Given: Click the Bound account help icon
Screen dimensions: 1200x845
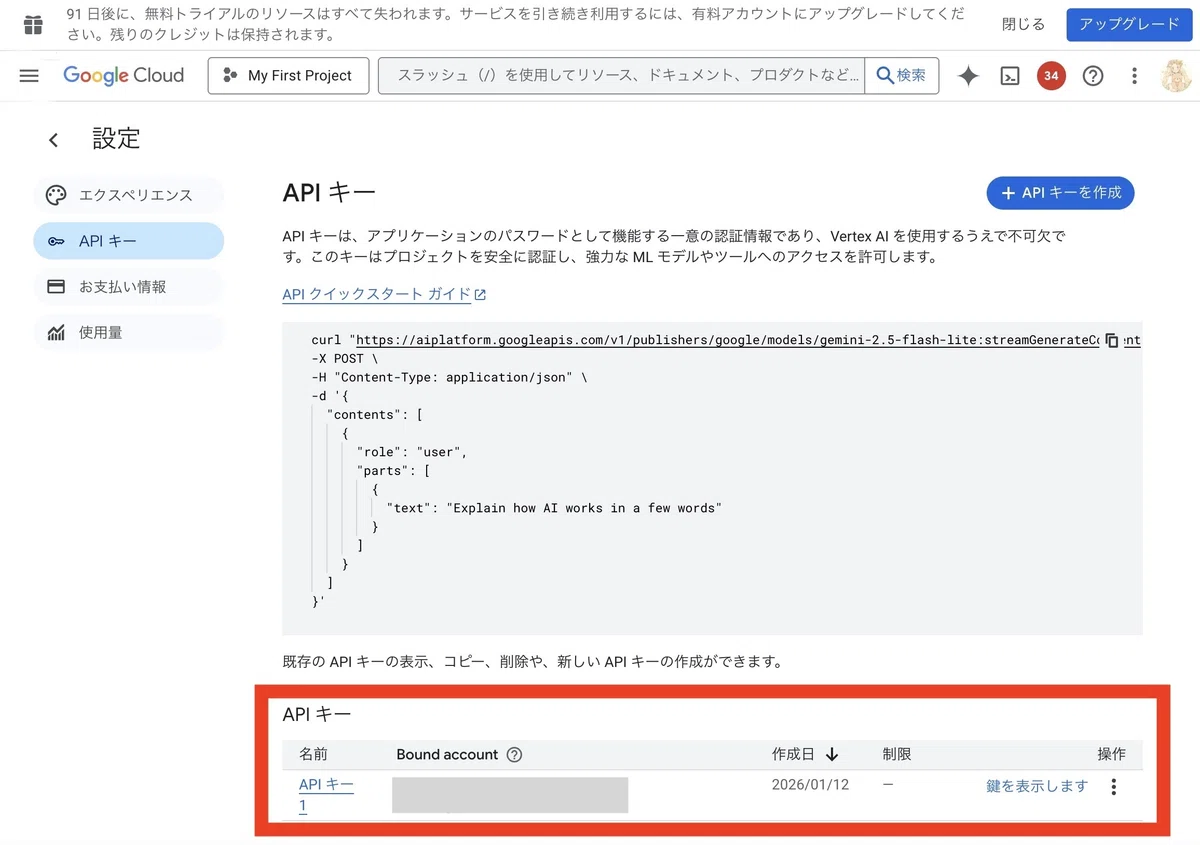Looking at the screenshot, I should point(514,755).
